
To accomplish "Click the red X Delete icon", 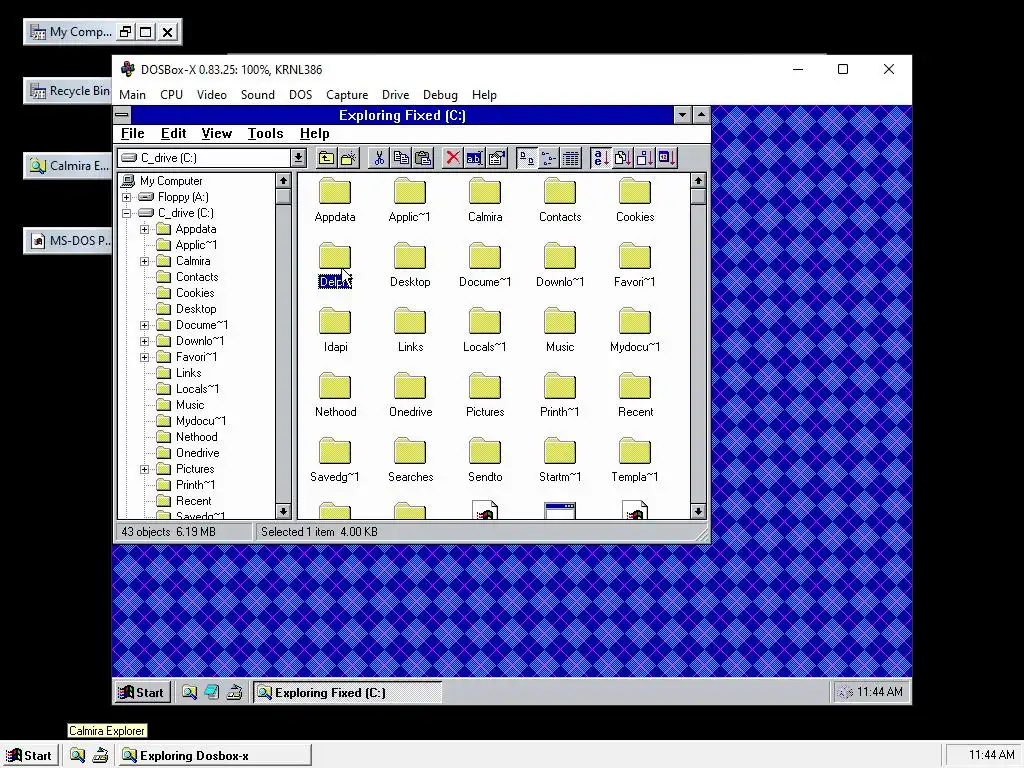I will [453, 158].
